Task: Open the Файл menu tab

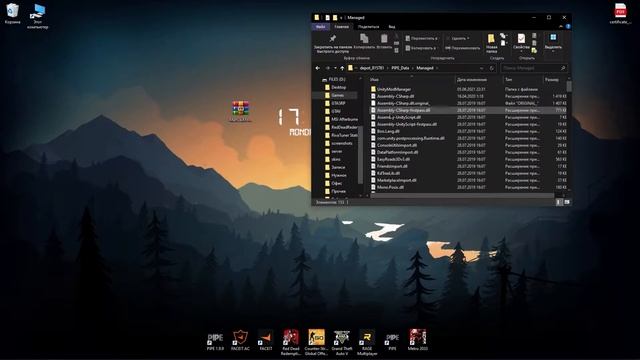Action: (x=321, y=27)
